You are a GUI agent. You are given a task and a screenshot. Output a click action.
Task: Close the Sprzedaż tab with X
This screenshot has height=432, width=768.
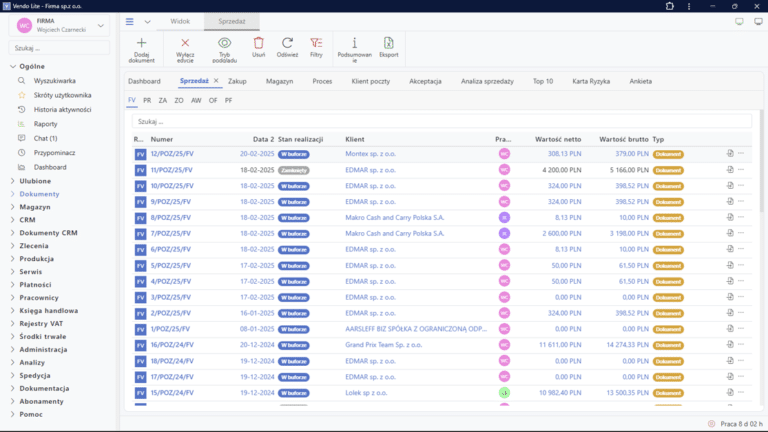click(x=216, y=81)
